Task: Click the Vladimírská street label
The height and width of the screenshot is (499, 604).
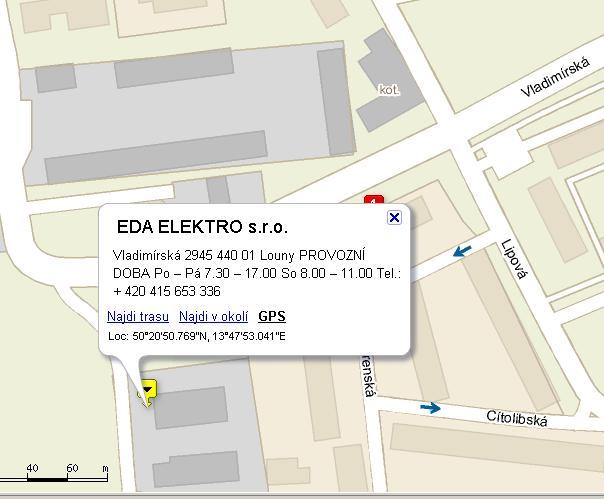Action: coord(555,77)
